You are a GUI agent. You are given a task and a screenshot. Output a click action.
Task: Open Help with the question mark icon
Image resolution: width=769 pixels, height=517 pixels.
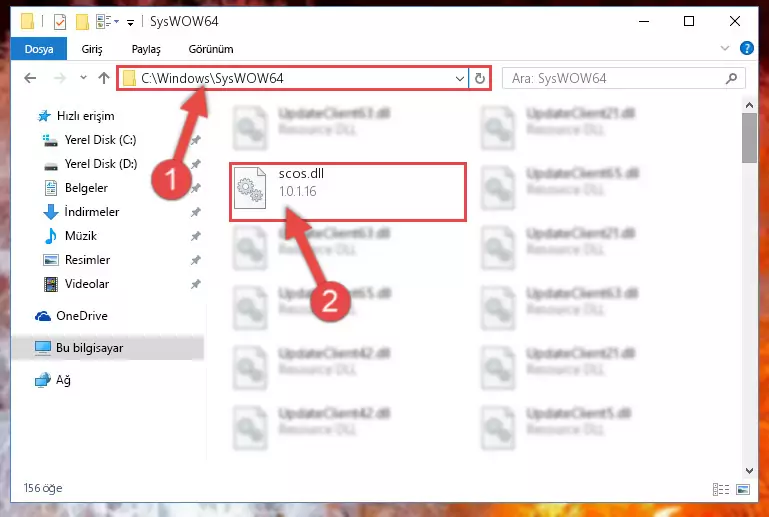(746, 48)
